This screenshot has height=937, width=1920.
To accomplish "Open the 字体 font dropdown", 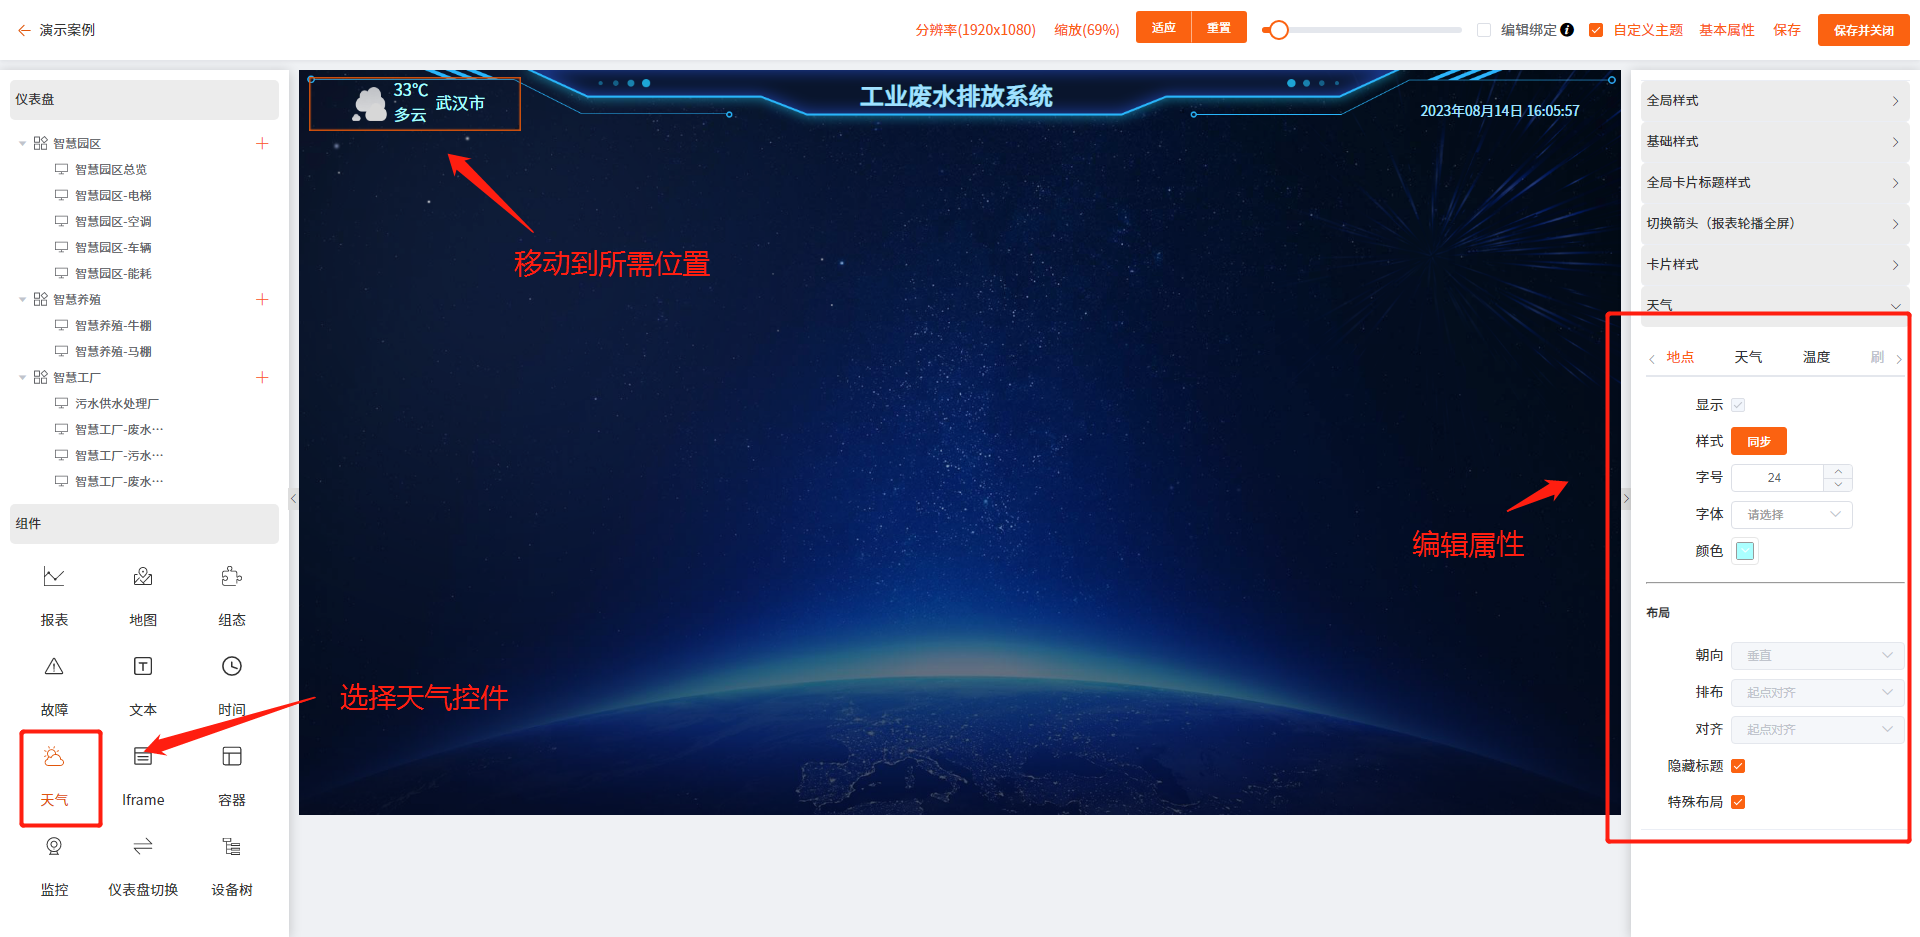I will [1791, 515].
